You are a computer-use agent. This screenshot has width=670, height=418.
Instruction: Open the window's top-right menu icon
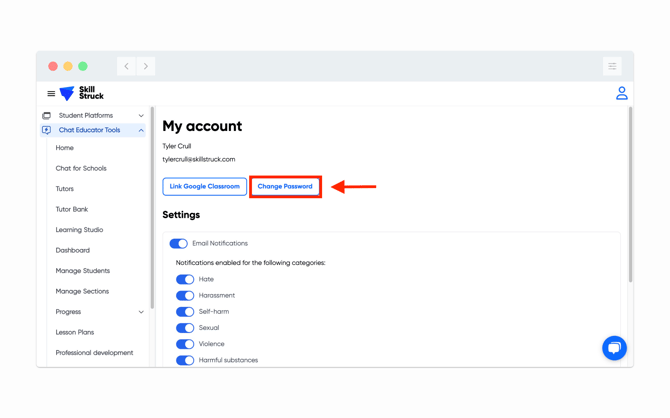click(612, 66)
